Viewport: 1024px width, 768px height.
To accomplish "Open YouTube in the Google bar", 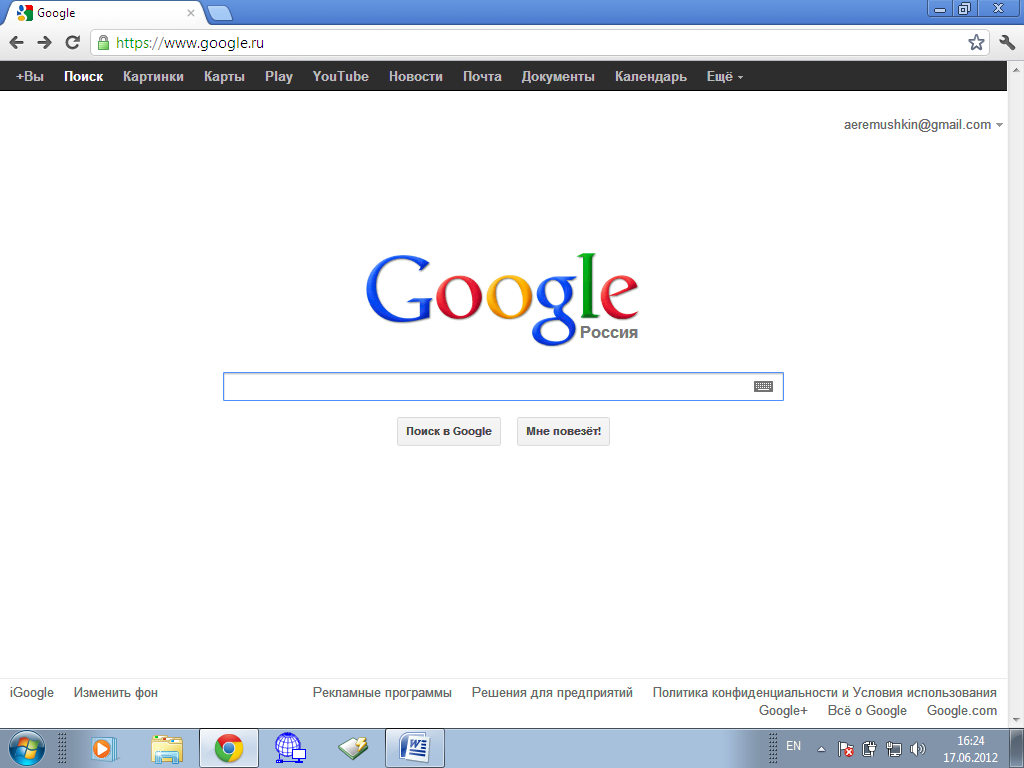I will (340, 76).
